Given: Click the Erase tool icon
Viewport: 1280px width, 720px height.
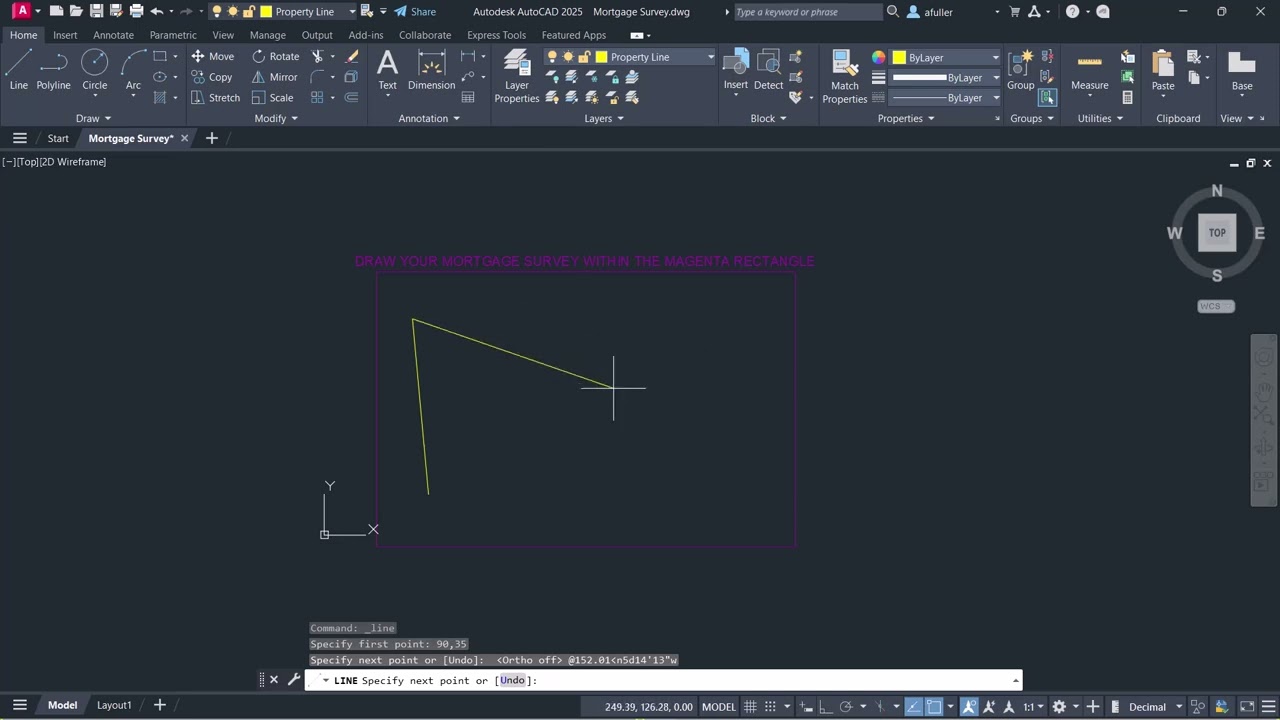Looking at the screenshot, I should pyautogui.click(x=352, y=56).
